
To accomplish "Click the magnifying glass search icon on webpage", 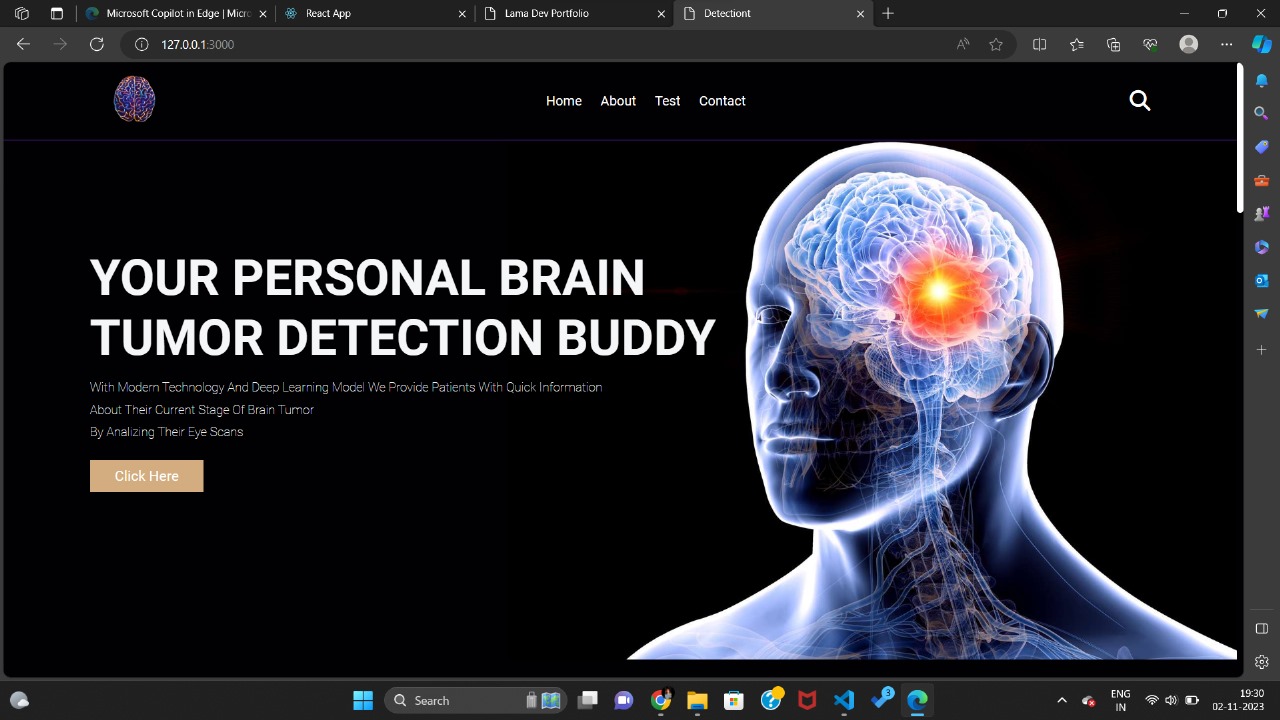I will point(1139,100).
